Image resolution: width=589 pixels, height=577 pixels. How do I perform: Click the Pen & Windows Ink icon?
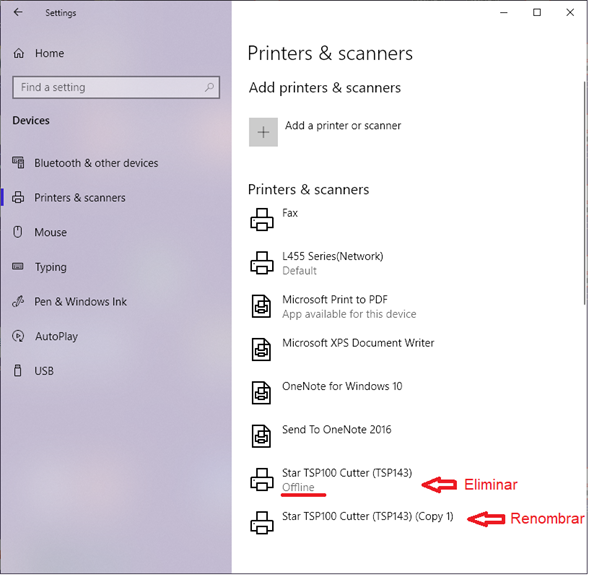click(18, 301)
